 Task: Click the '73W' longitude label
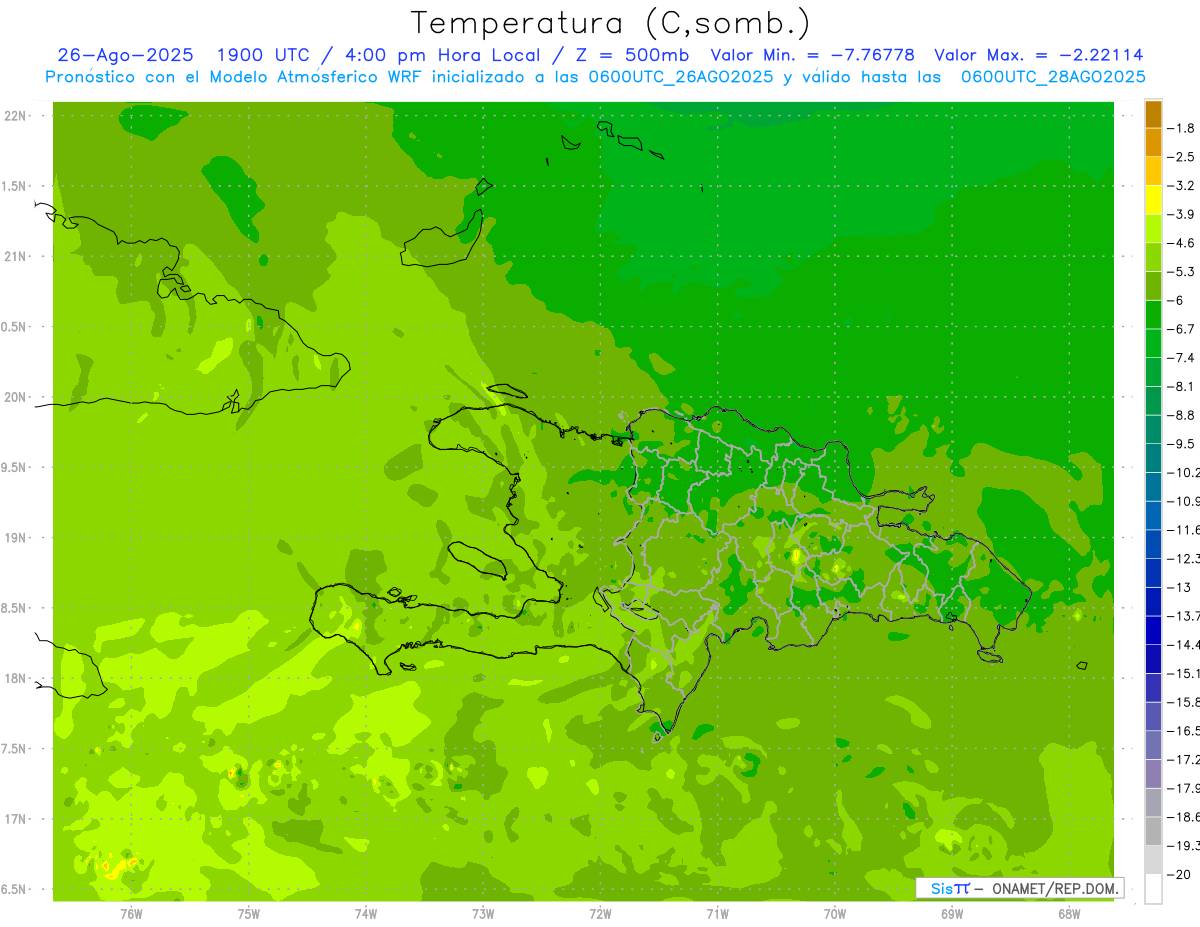point(483,914)
